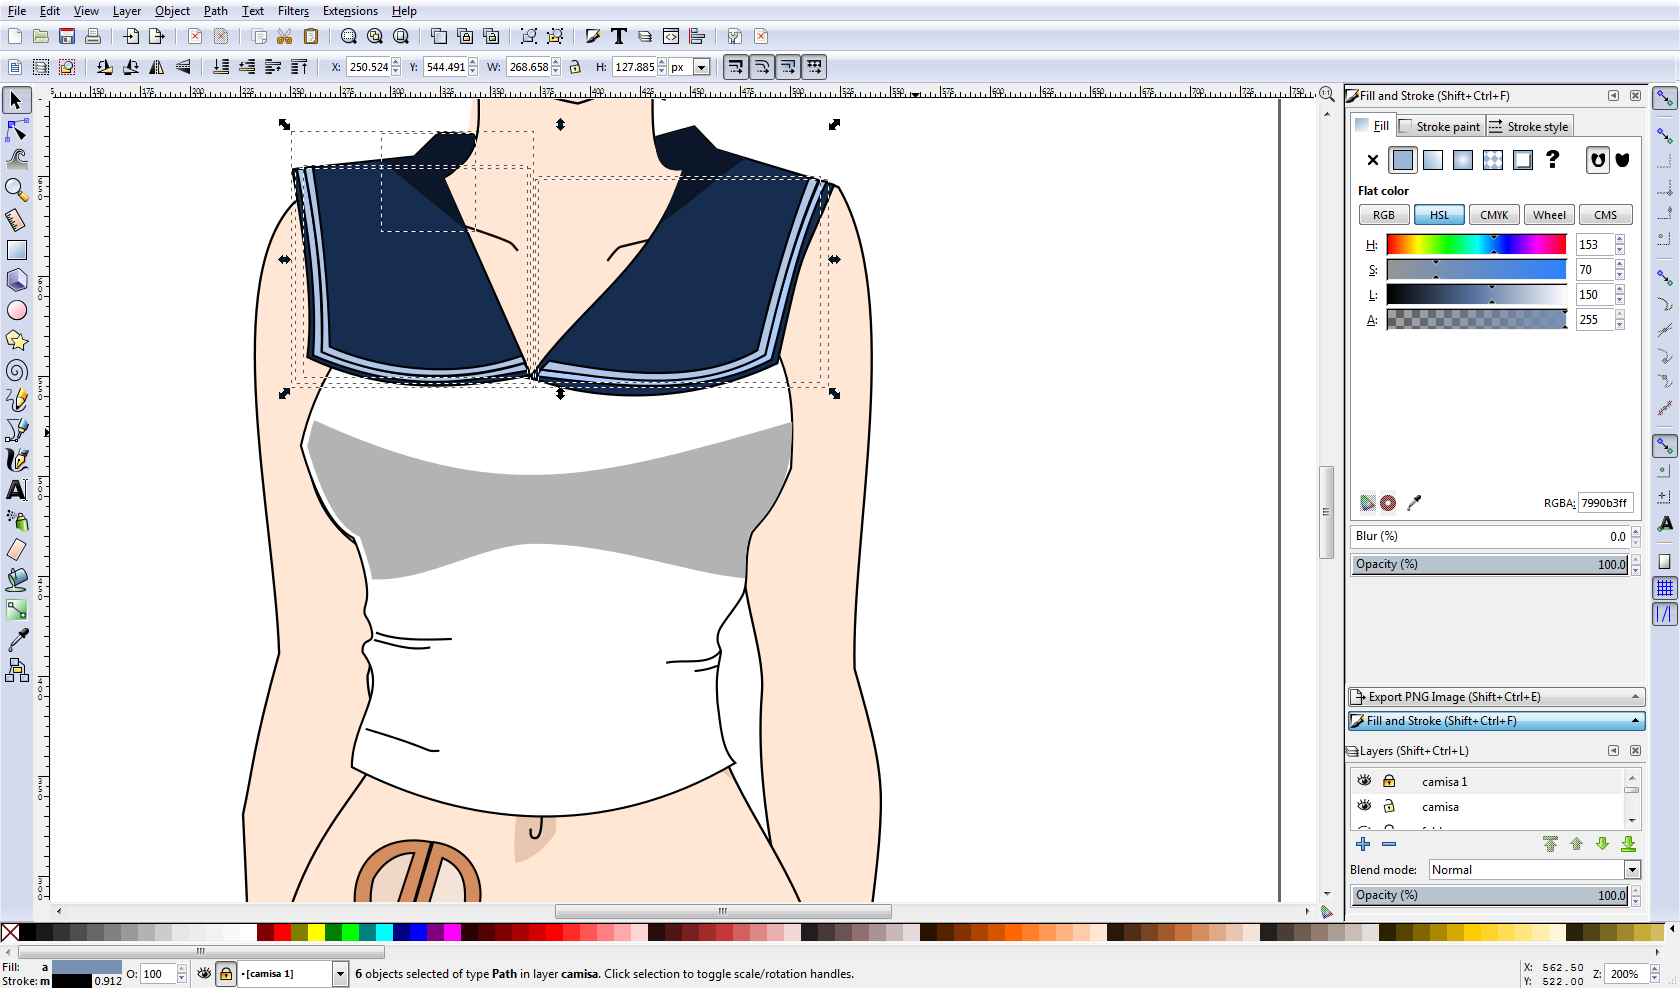Screen dimensions: 1680x988
Task: Select the Eraser tool
Action: tap(16, 550)
